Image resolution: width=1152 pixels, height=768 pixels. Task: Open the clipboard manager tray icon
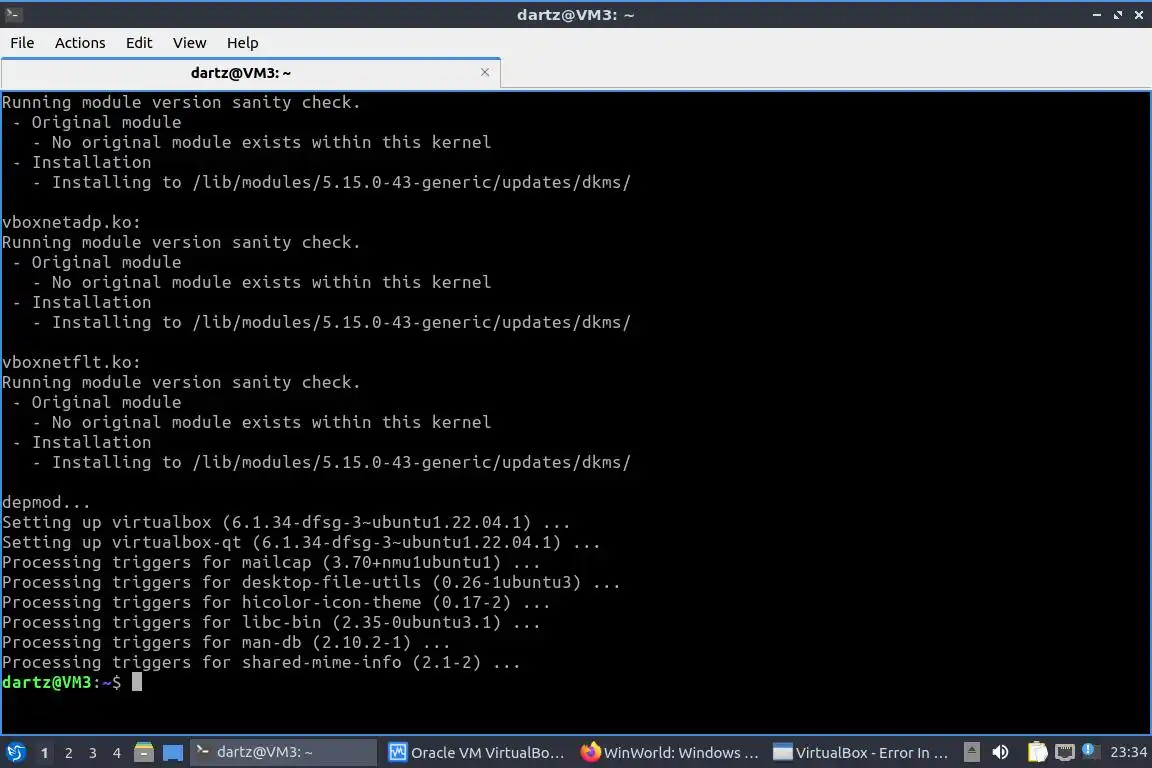point(1037,752)
